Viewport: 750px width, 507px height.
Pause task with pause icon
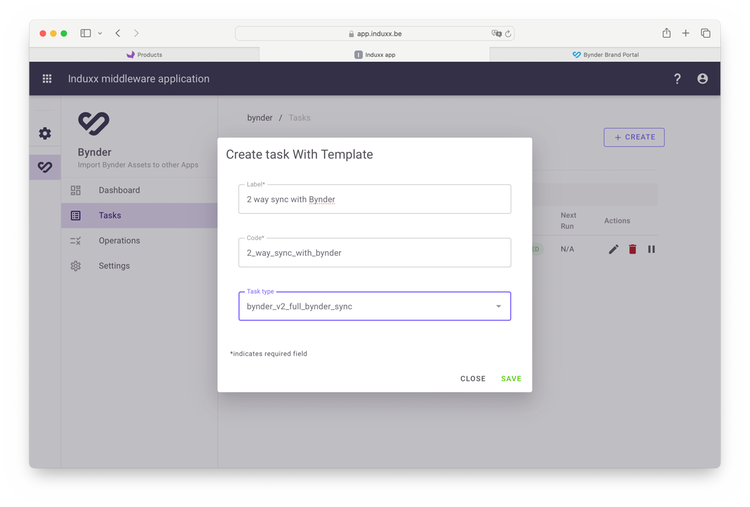tap(651, 249)
